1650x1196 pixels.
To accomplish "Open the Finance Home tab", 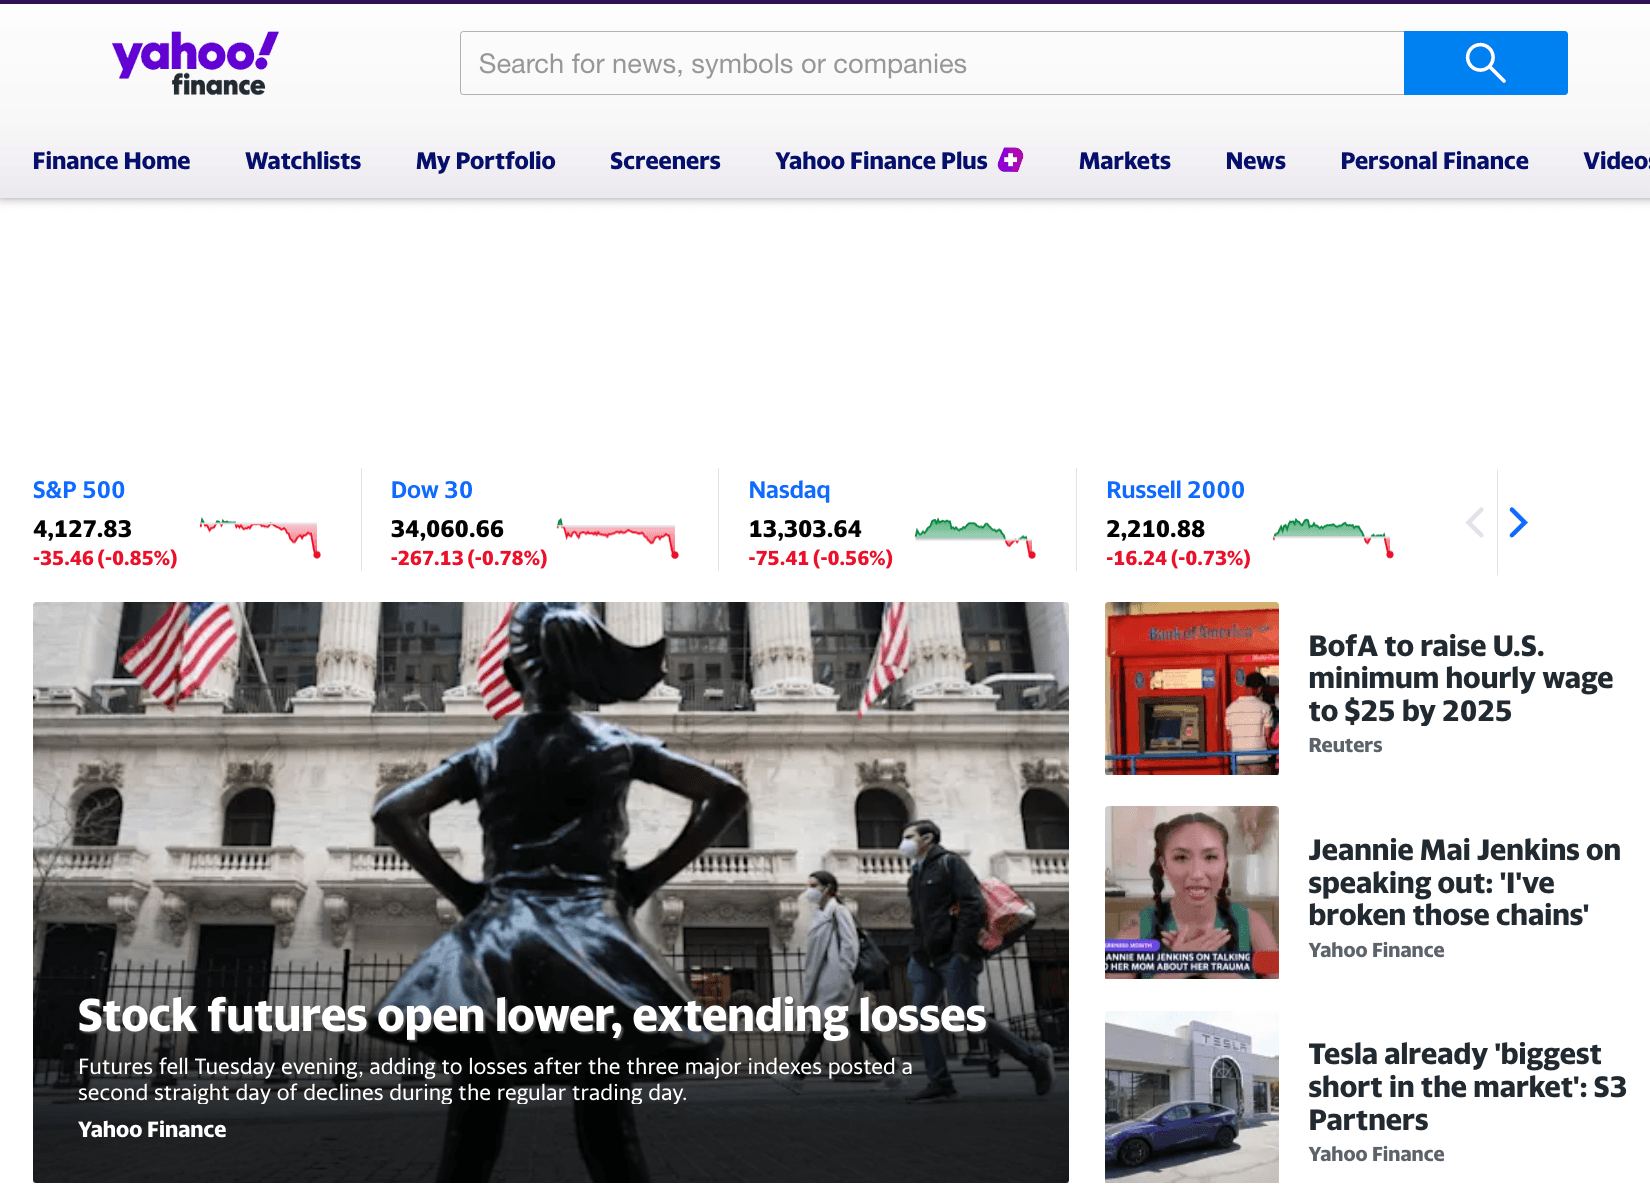I will (111, 161).
